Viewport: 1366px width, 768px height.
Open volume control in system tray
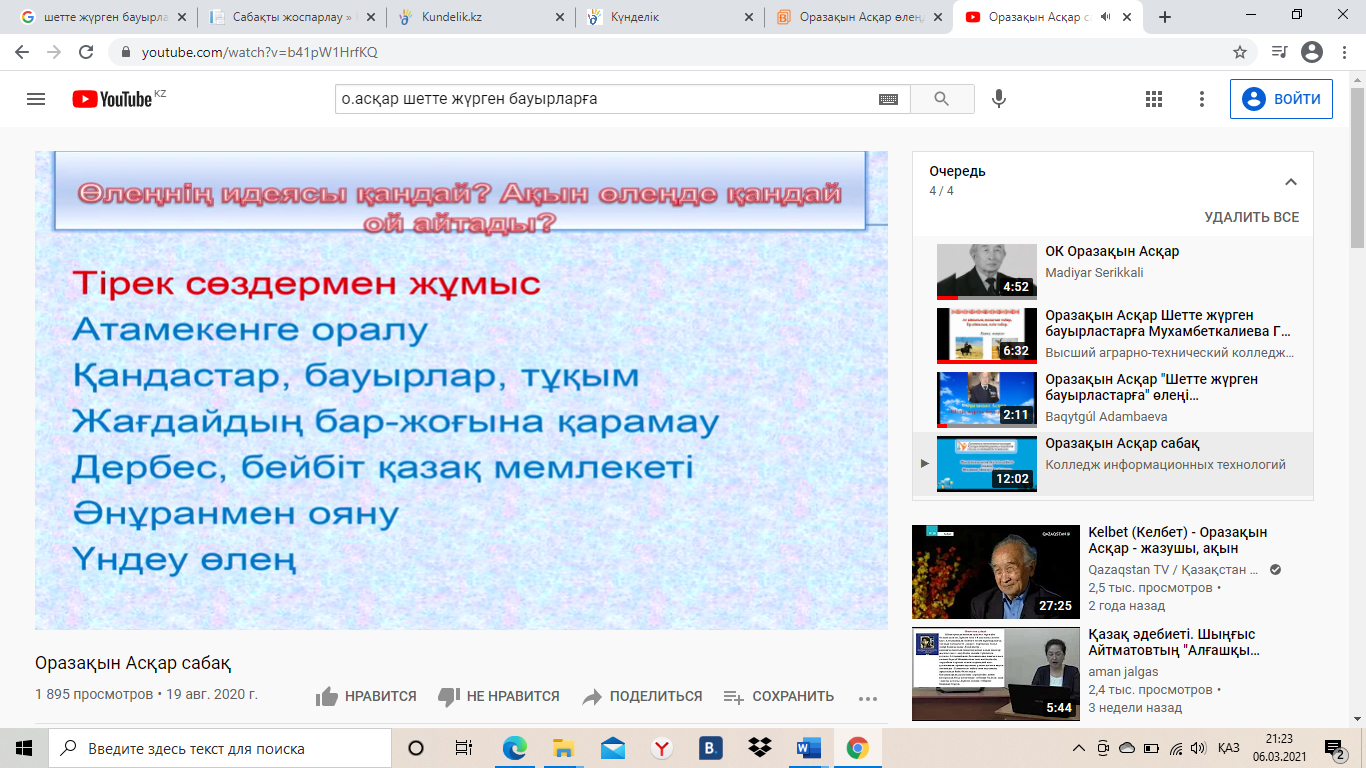pos(1199,748)
